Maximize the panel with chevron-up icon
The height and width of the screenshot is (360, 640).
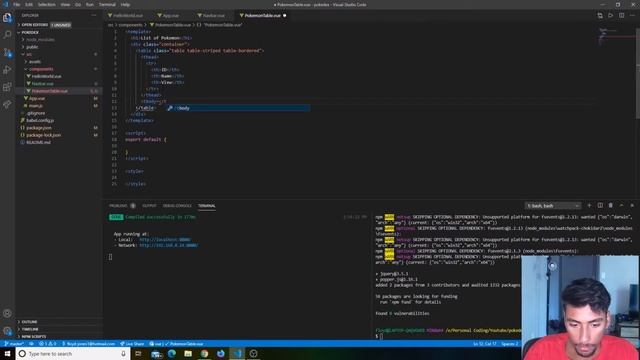[x=621, y=206]
